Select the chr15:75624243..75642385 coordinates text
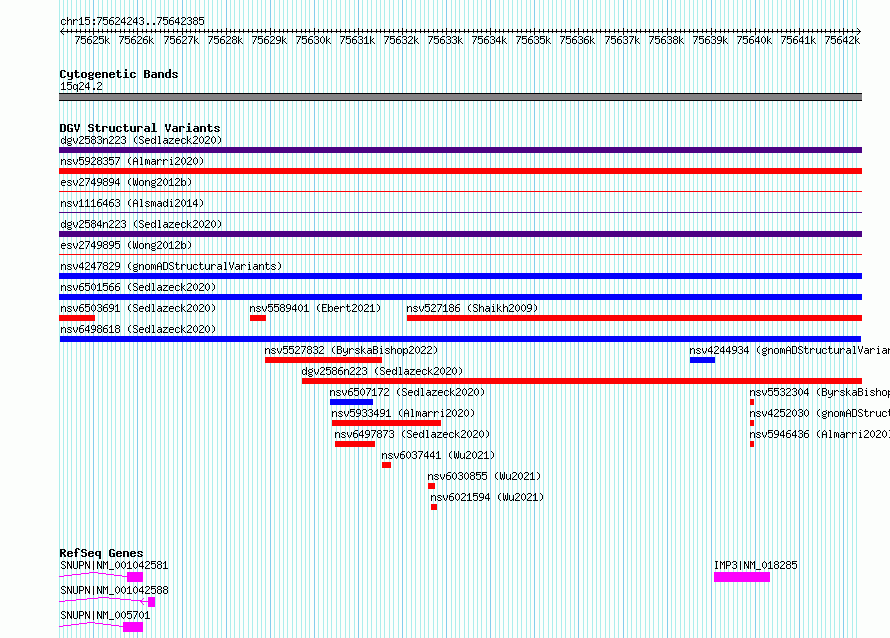 point(132,21)
